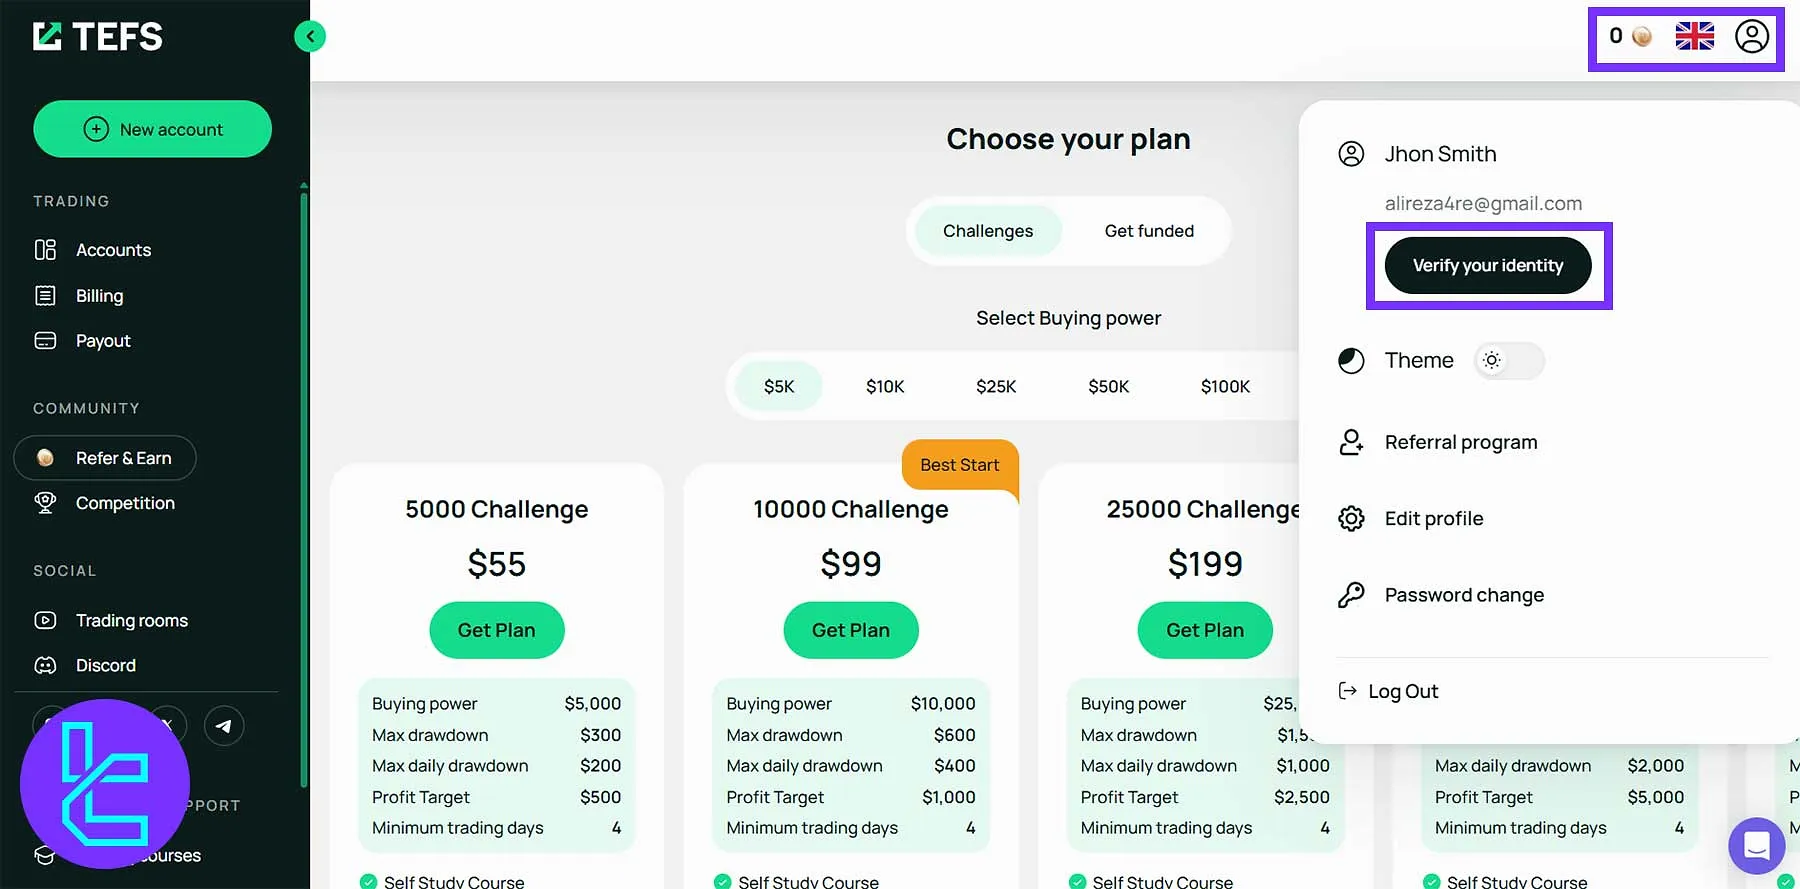Go to the Billing section
This screenshot has height=889, width=1800.
point(99,296)
